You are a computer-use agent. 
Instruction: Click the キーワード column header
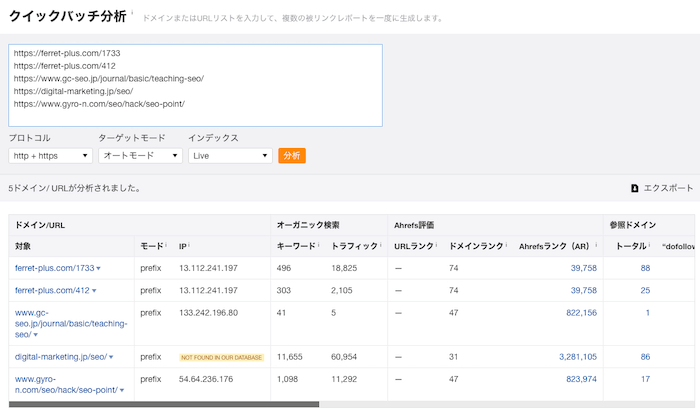point(296,246)
